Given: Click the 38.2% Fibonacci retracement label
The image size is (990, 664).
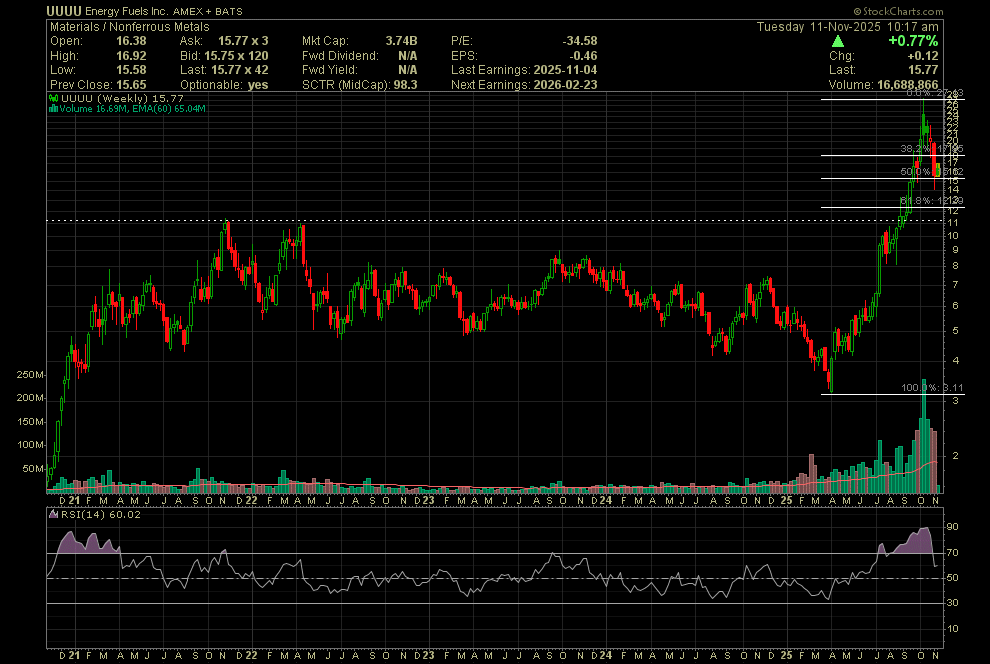Looking at the screenshot, I should coord(931,148).
